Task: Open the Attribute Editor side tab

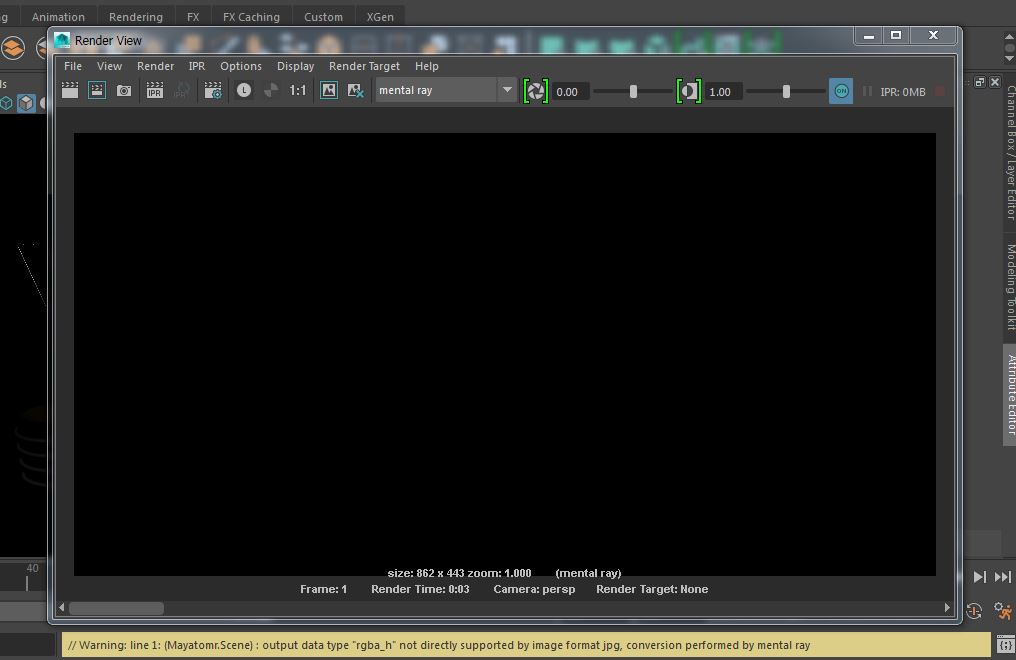Action: pyautogui.click(x=1010, y=395)
